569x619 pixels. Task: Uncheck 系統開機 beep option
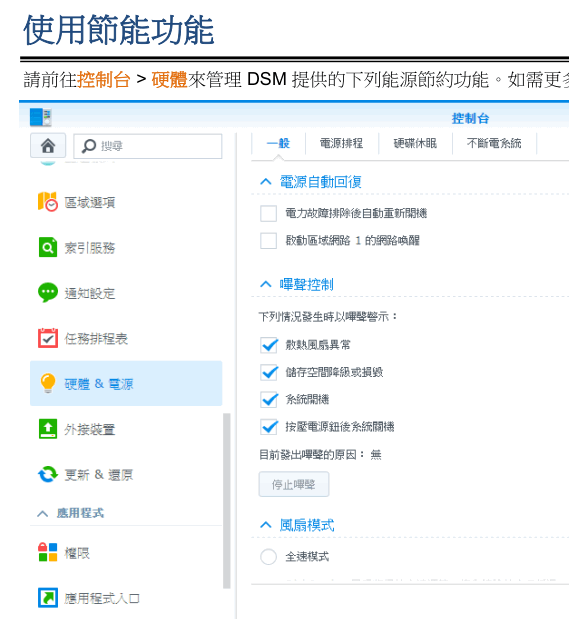point(269,400)
